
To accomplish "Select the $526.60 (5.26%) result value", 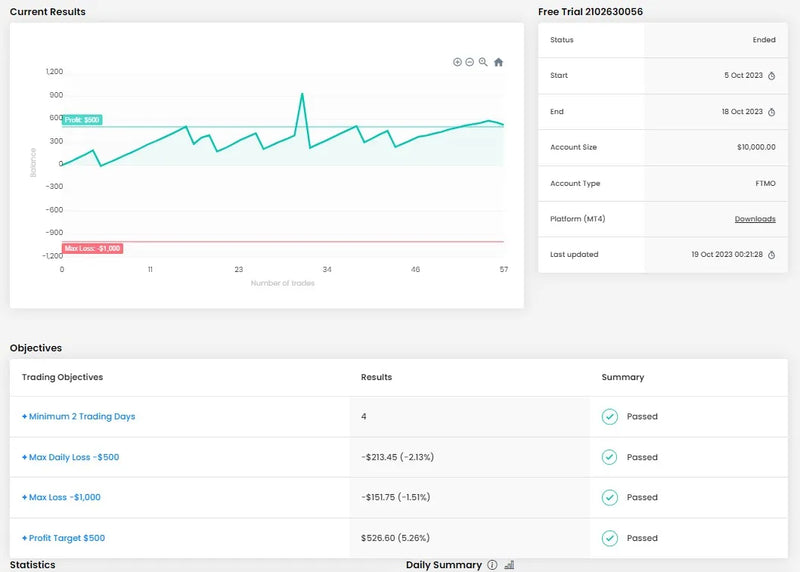I will pyautogui.click(x=395, y=538).
